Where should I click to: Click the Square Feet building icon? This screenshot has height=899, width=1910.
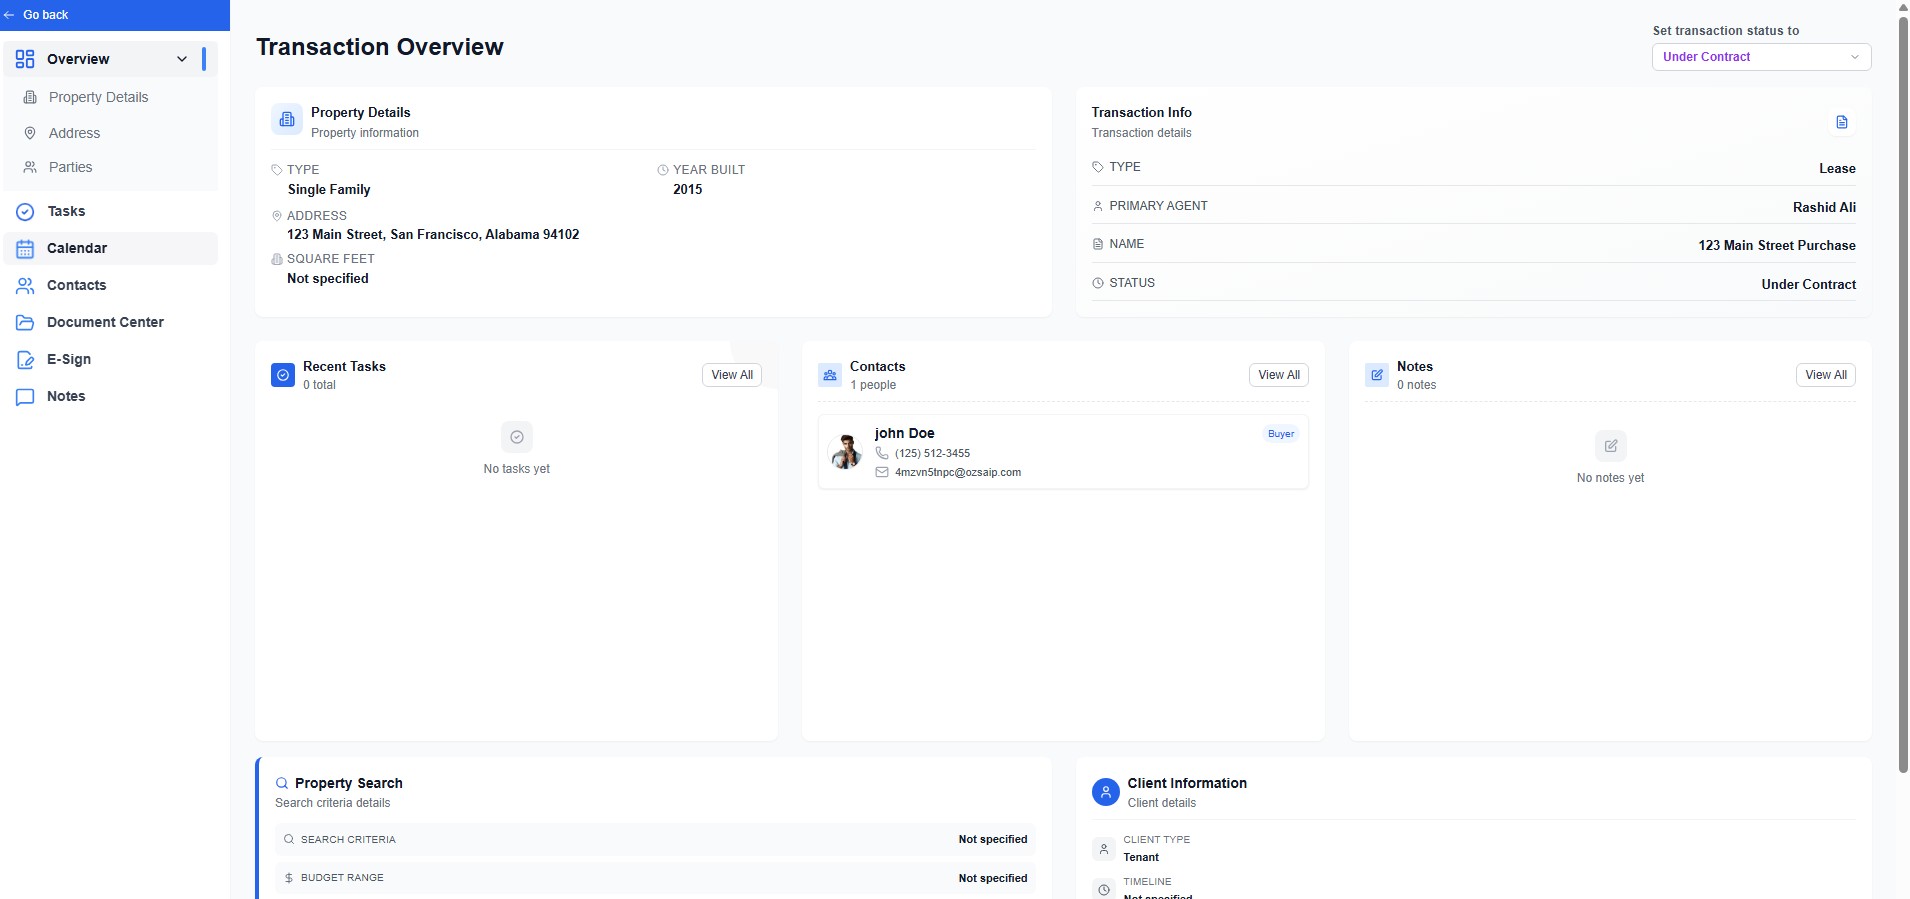pyautogui.click(x=277, y=259)
